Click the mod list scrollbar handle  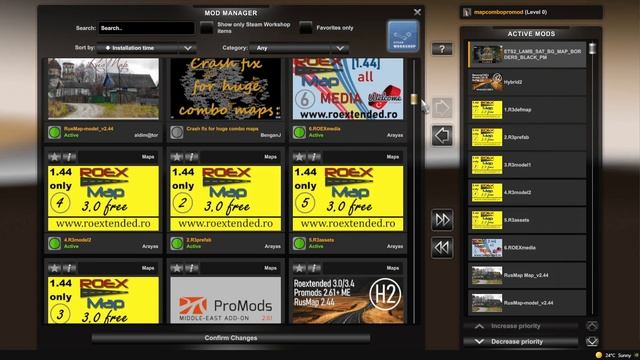pyautogui.click(x=414, y=99)
